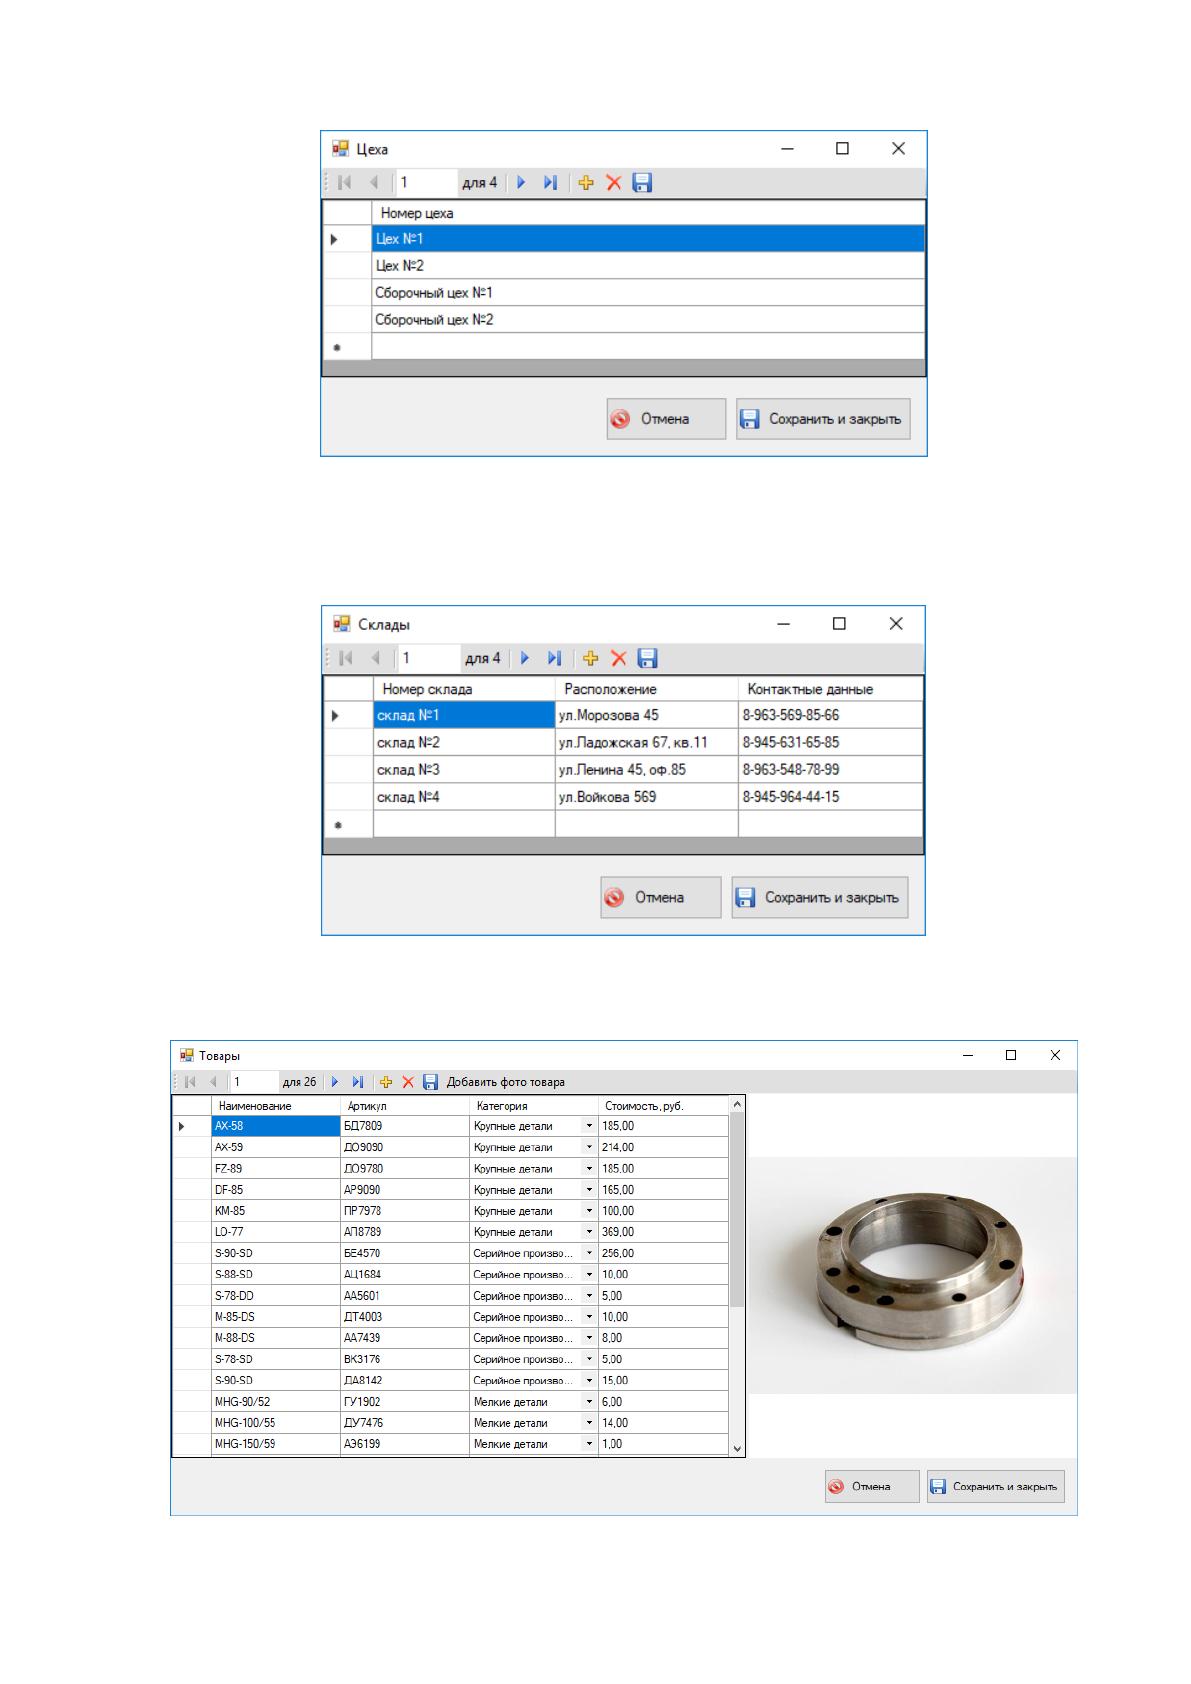The height and width of the screenshot is (1684, 1191).
Task: Expand category dropdown for S-90-SD 256,00 row
Action: click(589, 1253)
